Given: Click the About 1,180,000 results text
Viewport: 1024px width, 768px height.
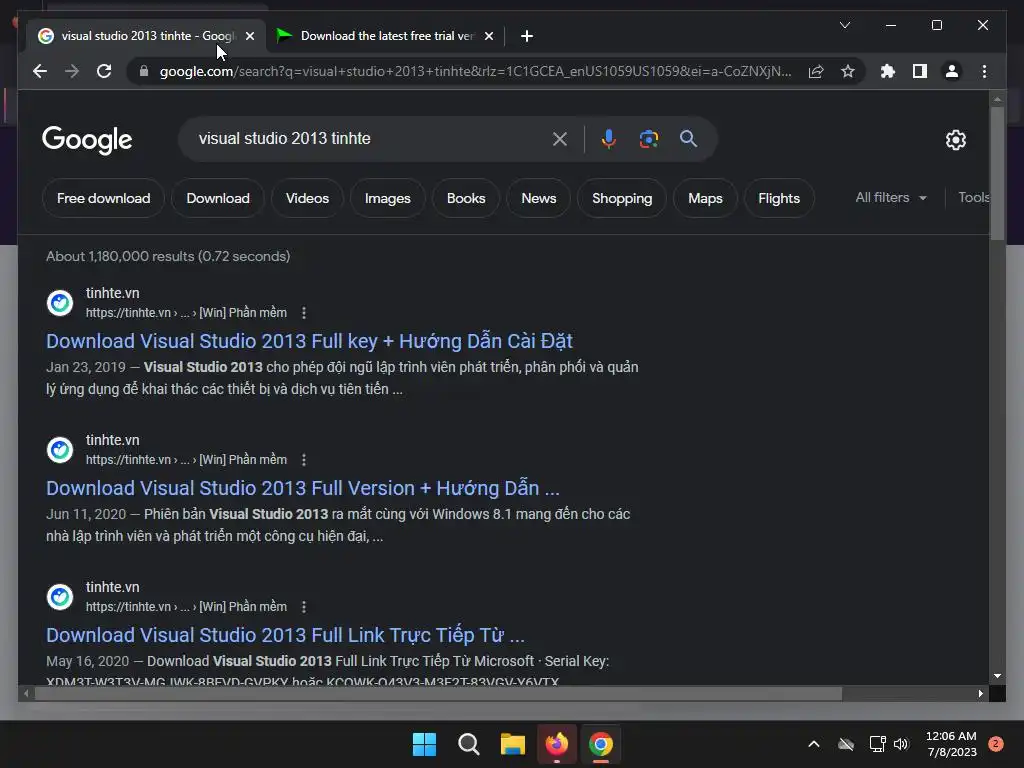Looking at the screenshot, I should click(168, 256).
